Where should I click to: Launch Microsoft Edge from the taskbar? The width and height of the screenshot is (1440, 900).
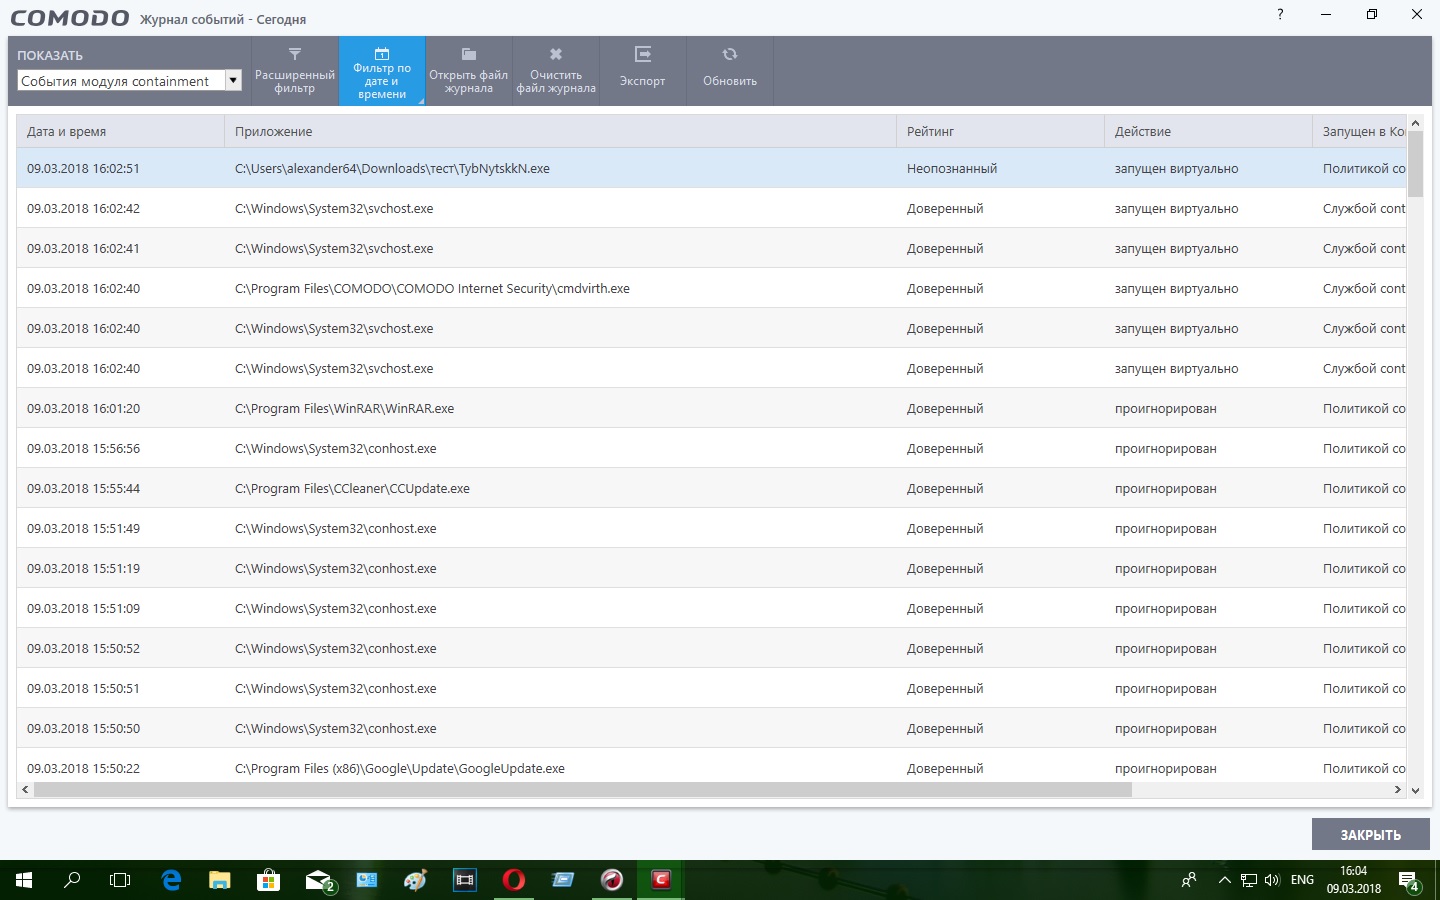tap(171, 880)
